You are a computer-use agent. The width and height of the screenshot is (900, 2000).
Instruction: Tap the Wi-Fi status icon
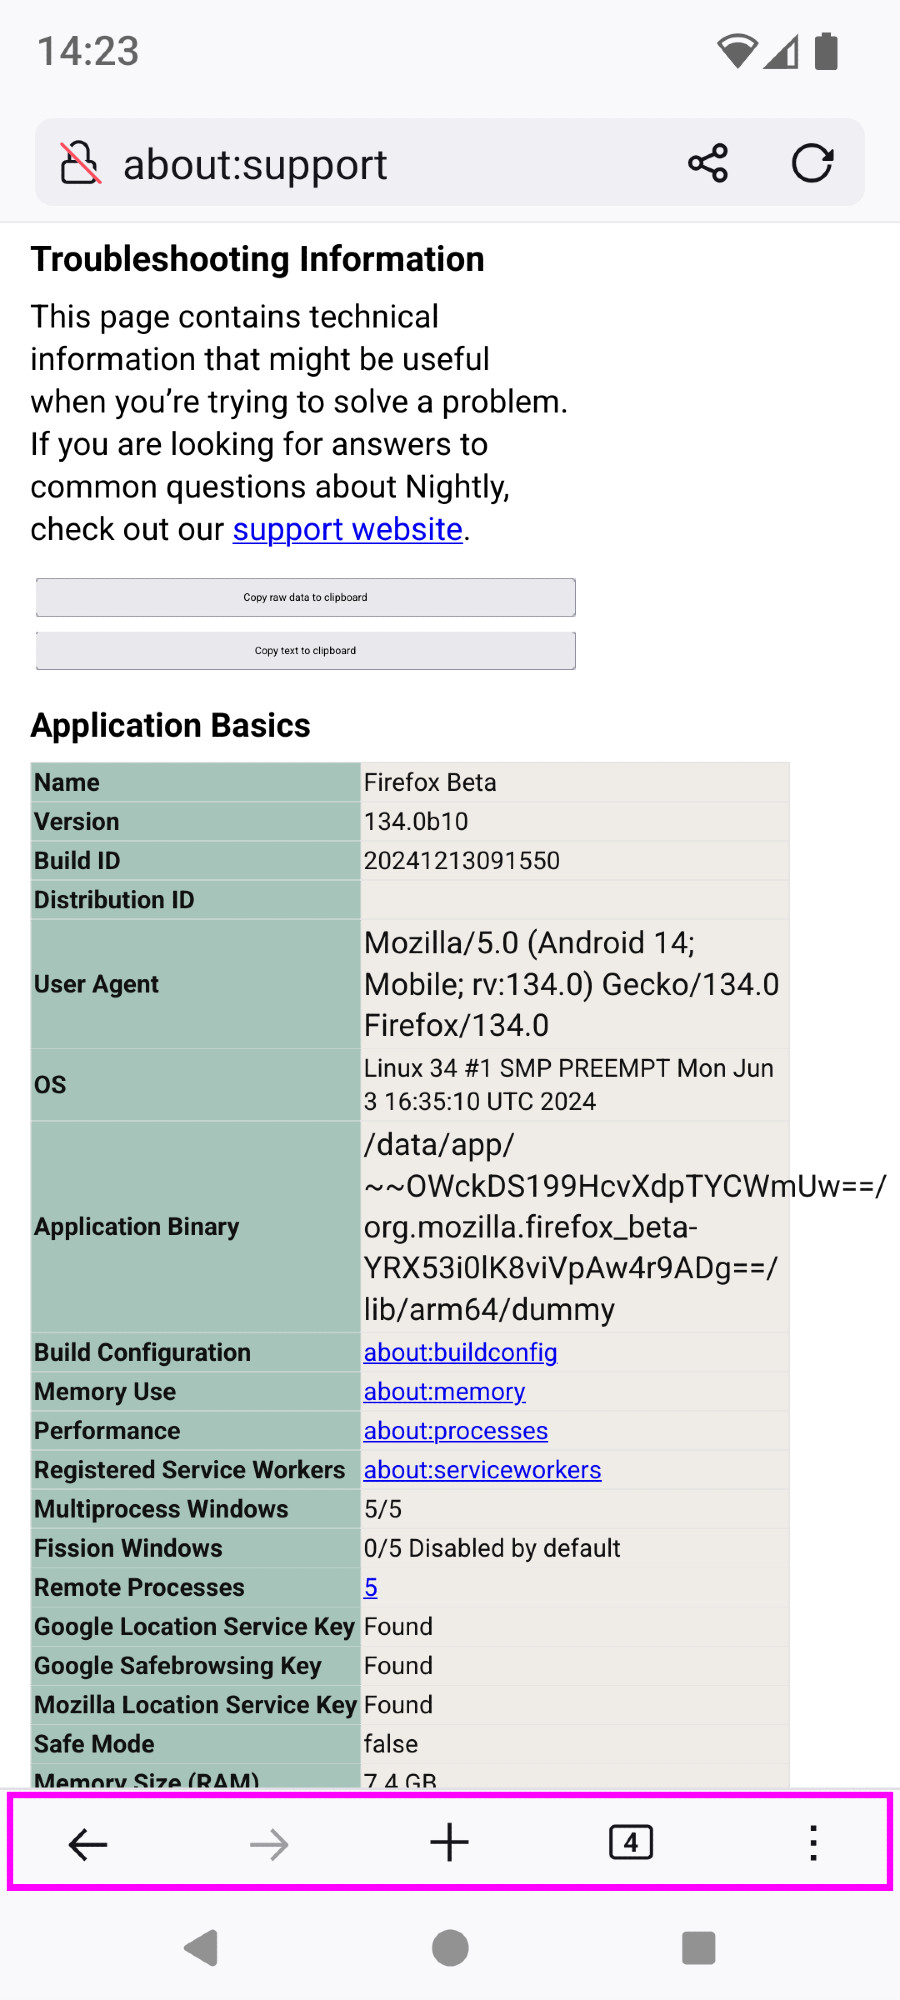[x=737, y=51]
